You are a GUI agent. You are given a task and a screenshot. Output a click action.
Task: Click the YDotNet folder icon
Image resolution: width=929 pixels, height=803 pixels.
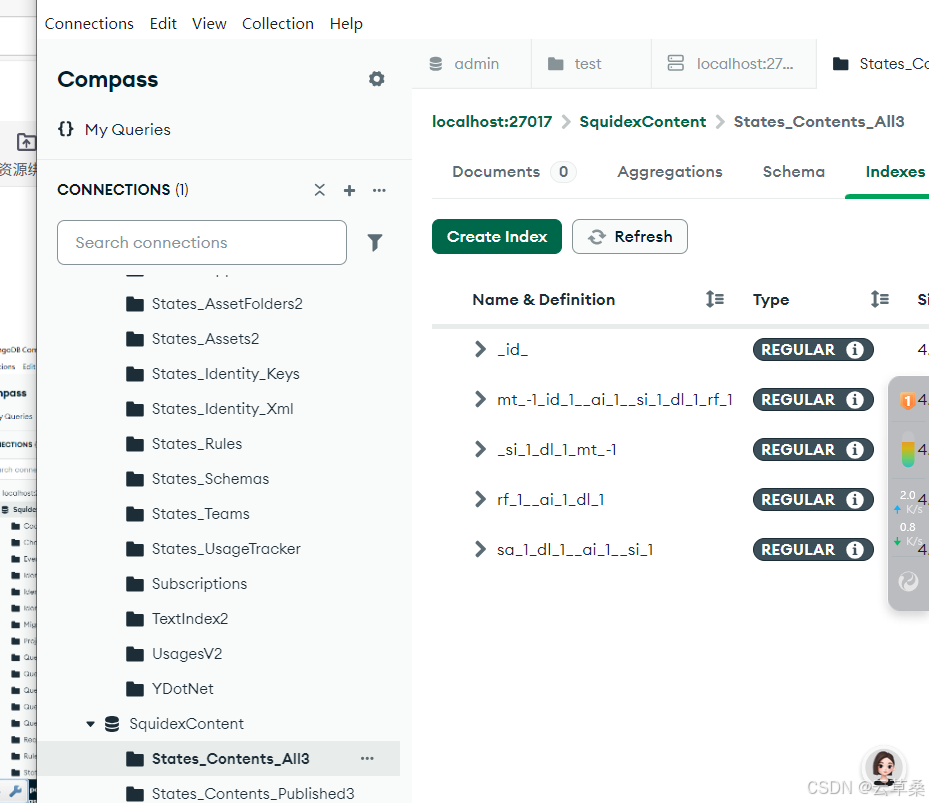pyautogui.click(x=135, y=689)
